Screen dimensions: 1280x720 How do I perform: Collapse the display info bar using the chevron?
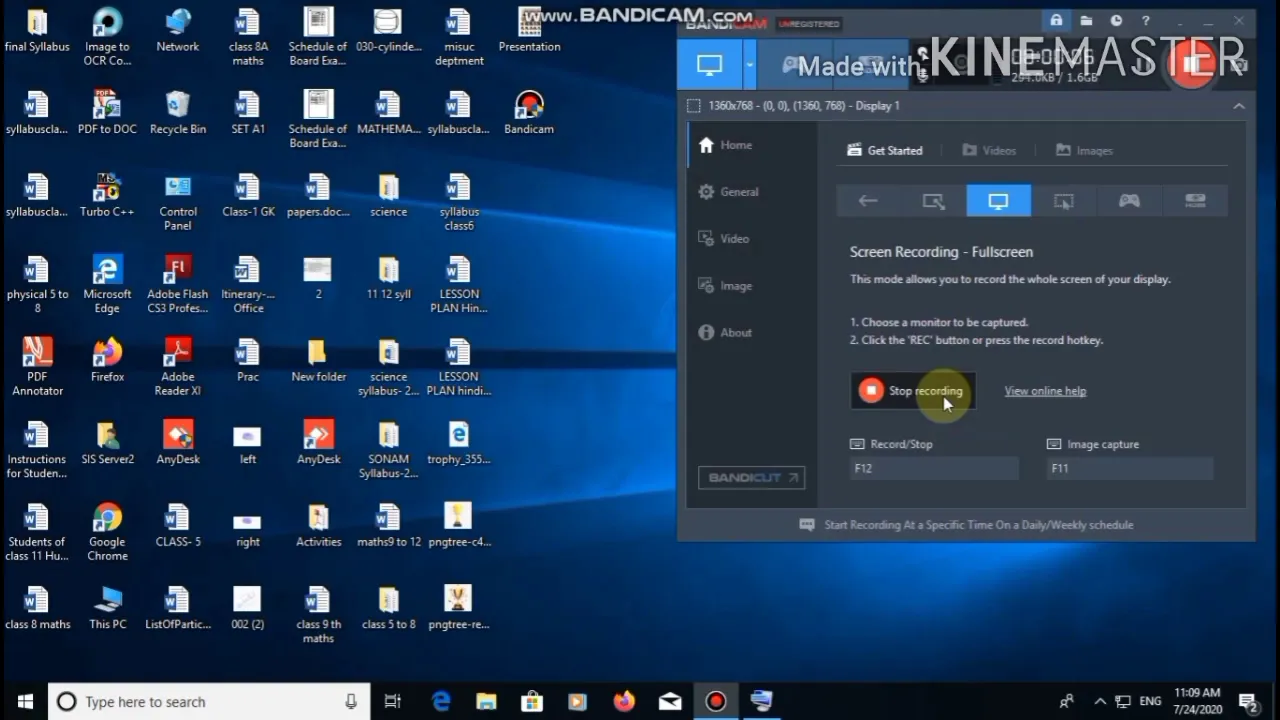[1239, 106]
